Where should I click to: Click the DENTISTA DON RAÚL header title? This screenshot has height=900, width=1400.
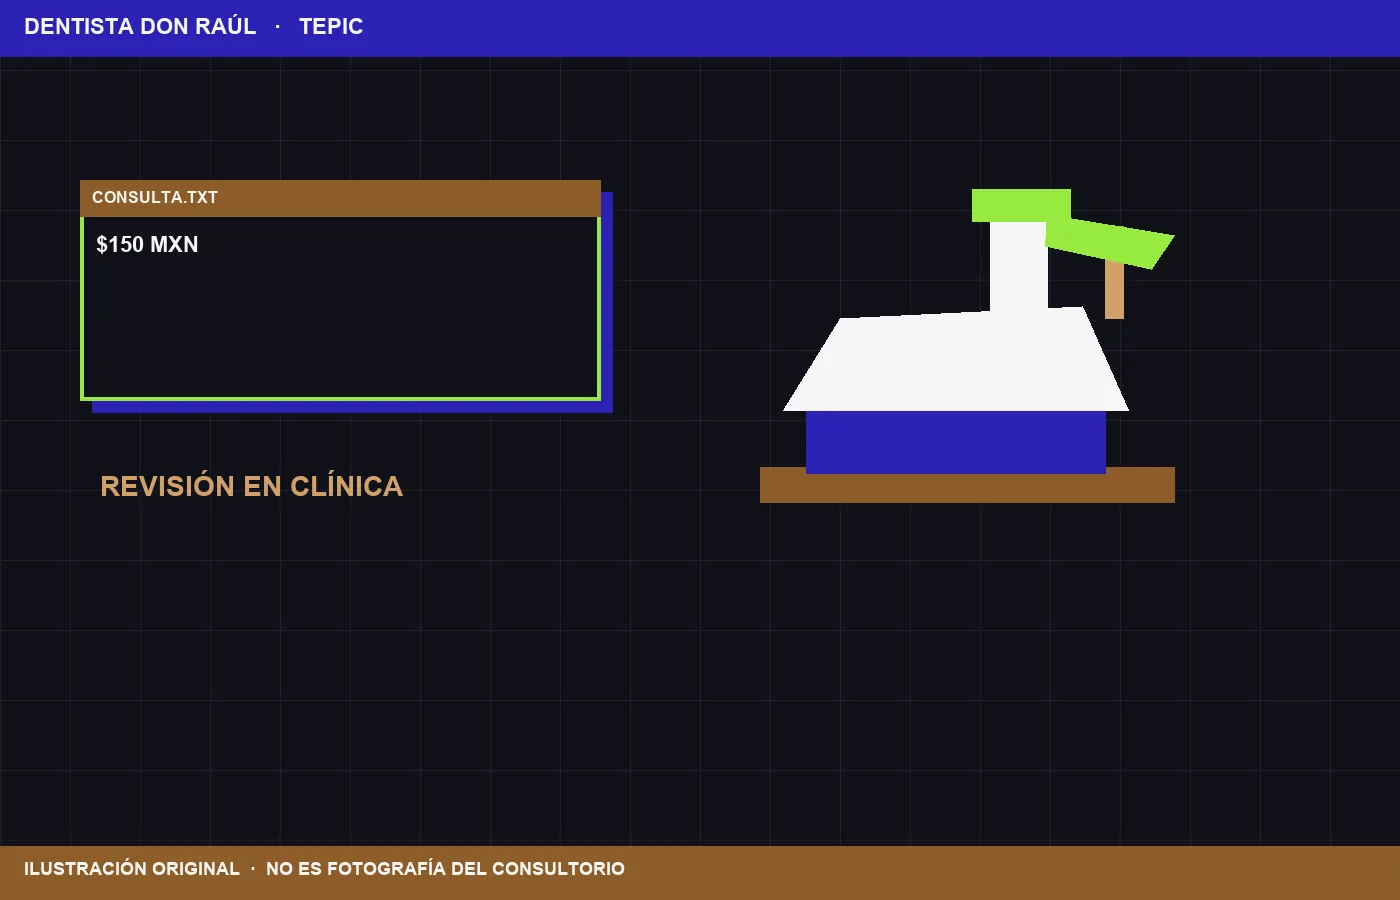point(140,27)
